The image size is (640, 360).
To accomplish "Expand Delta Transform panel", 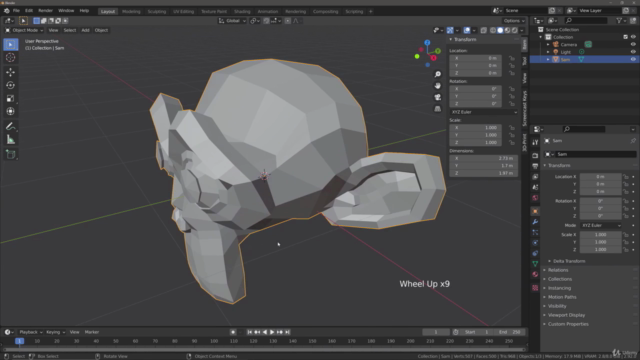I will point(569,261).
